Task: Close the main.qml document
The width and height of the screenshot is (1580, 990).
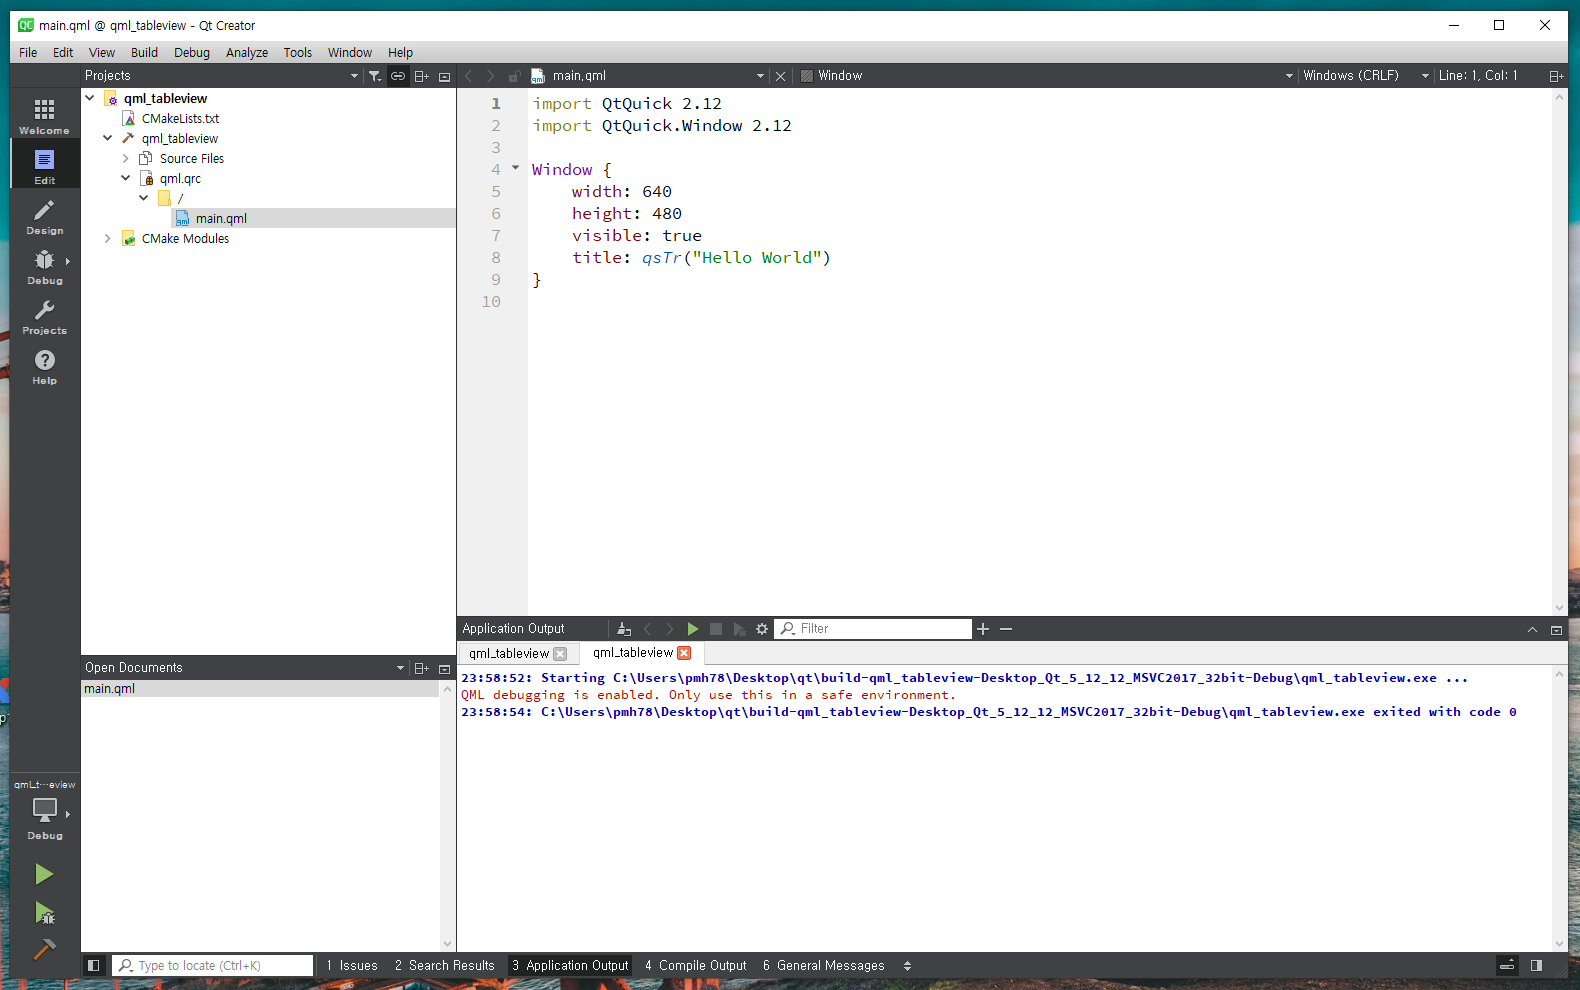Action: click(781, 76)
